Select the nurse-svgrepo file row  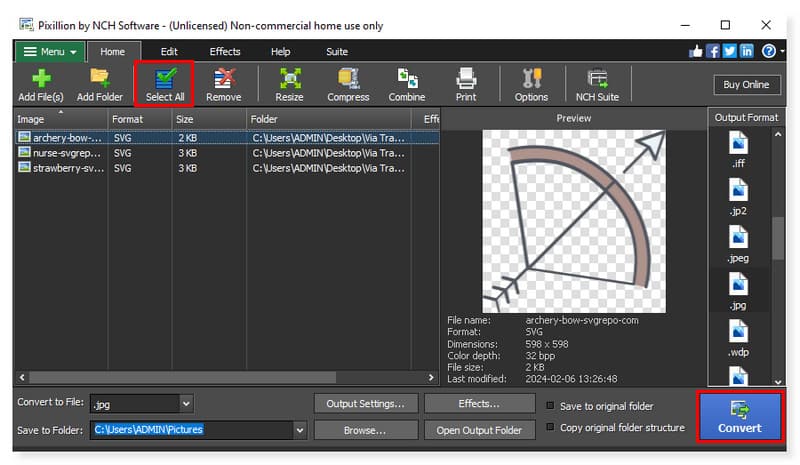coord(60,153)
